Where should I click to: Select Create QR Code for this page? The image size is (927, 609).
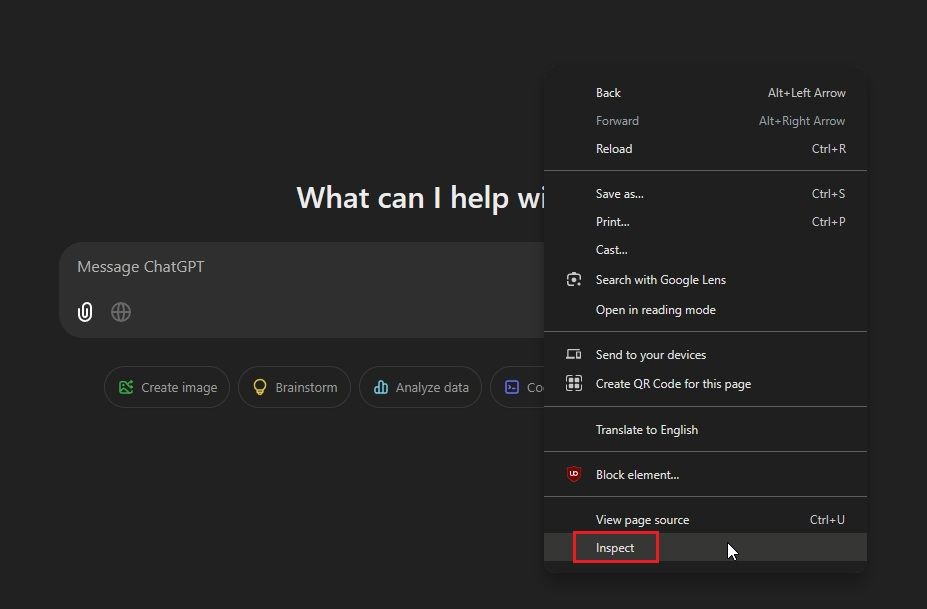tap(705, 383)
